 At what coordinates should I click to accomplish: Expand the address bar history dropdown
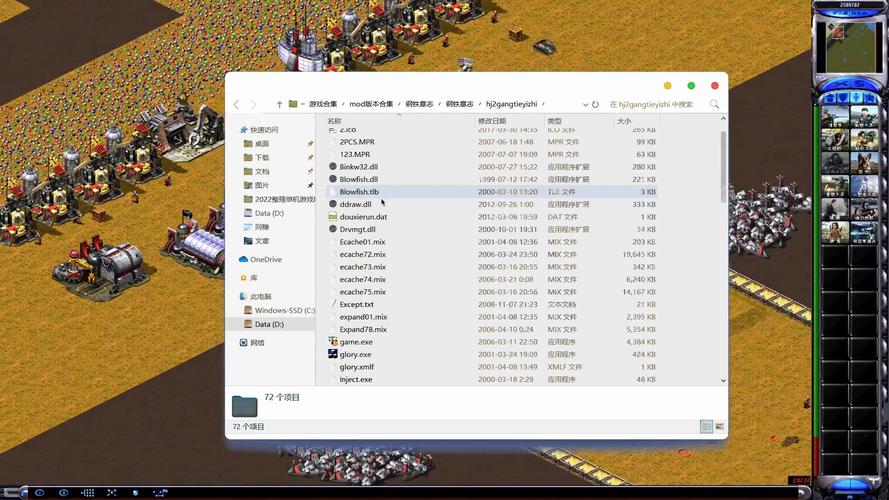click(x=583, y=104)
